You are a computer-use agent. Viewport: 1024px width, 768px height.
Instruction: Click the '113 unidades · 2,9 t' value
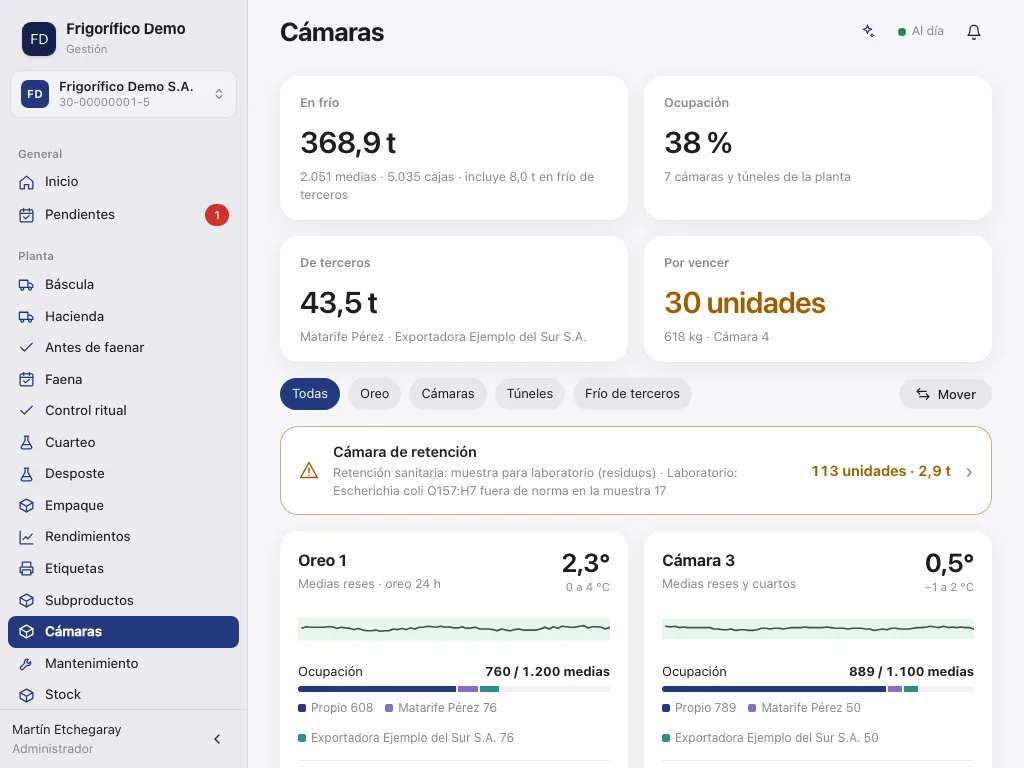tap(881, 472)
